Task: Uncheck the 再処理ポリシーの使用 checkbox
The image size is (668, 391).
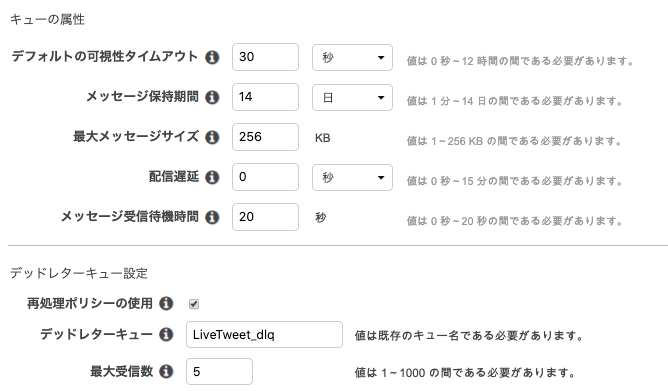Action: click(x=194, y=304)
